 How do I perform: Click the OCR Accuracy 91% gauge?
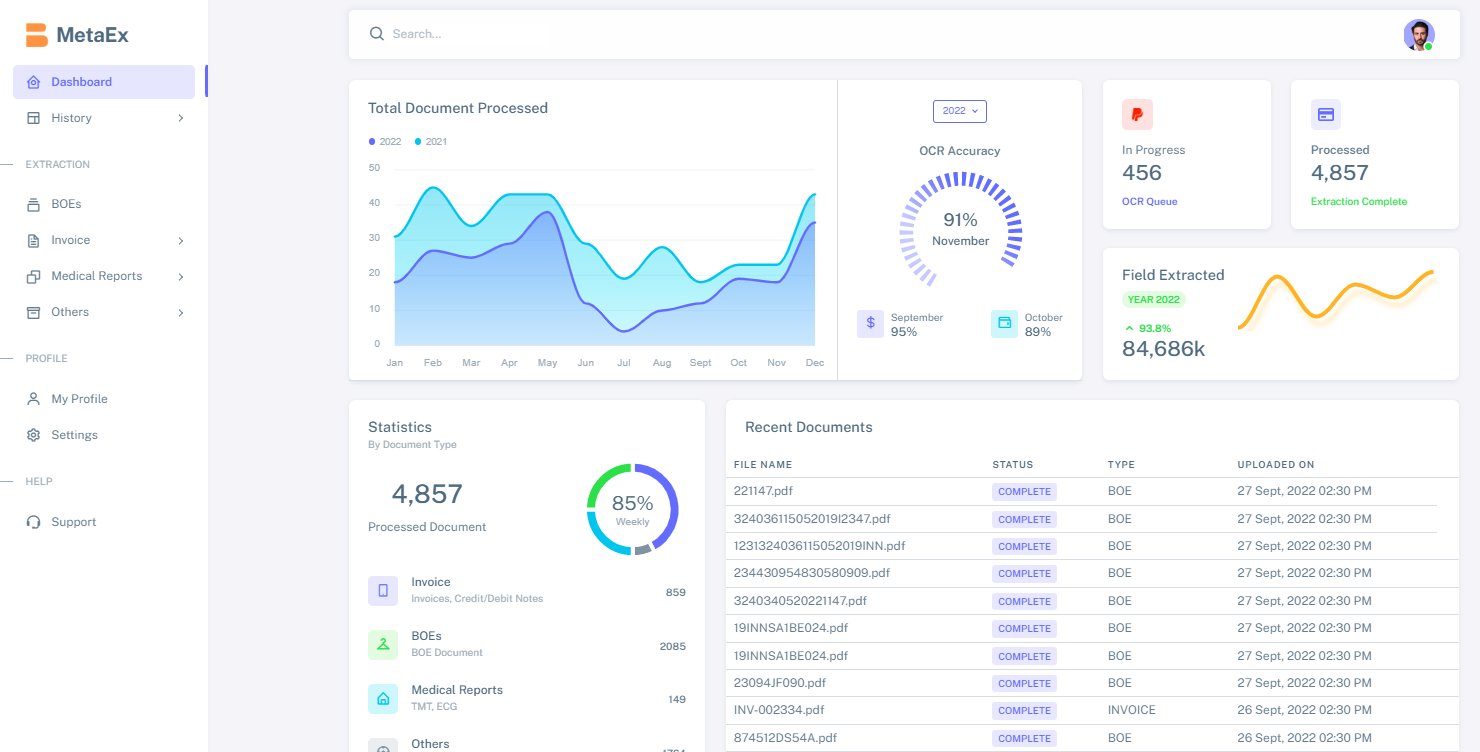[x=960, y=232]
